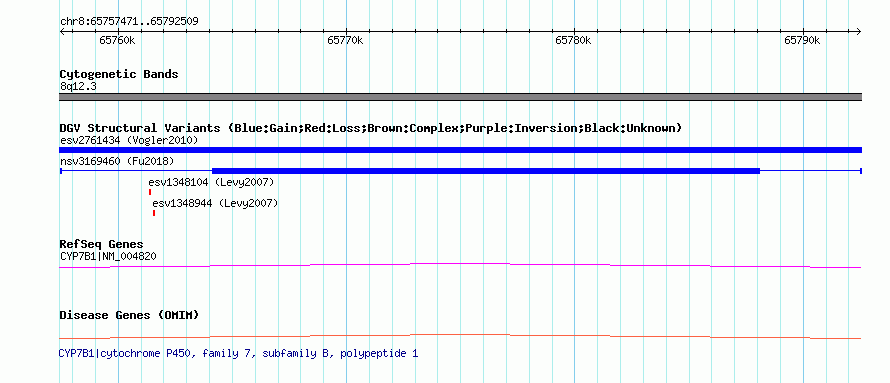Click the RefSeq Genes track title
Screen dimensions: 890x383
pos(102,245)
